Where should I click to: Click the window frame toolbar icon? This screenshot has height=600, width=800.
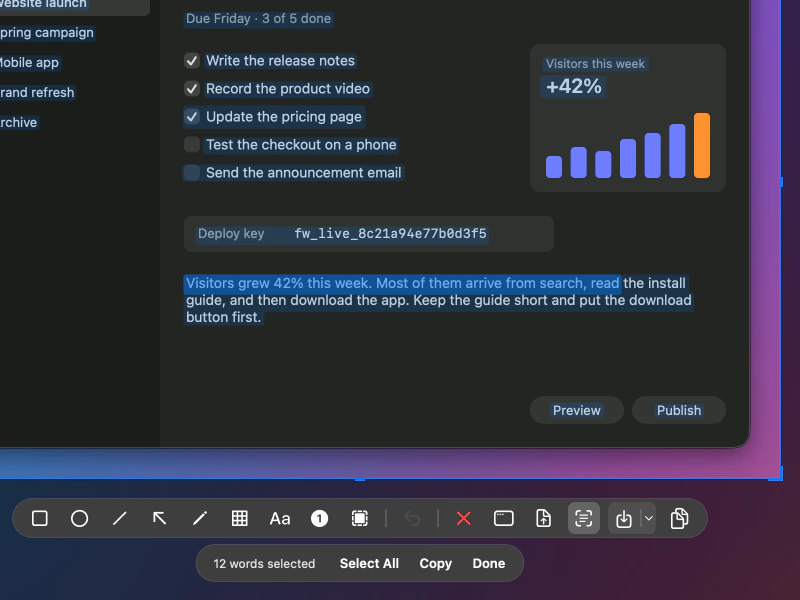pos(504,518)
